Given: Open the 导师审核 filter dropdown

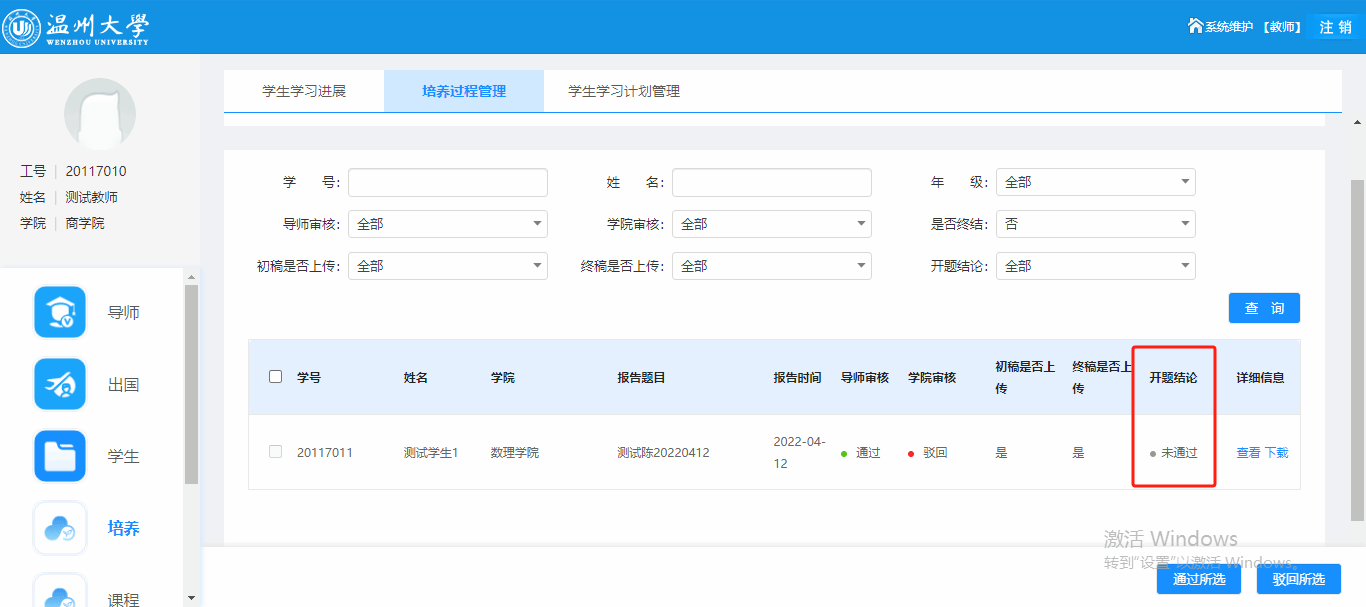Looking at the screenshot, I should pos(447,224).
